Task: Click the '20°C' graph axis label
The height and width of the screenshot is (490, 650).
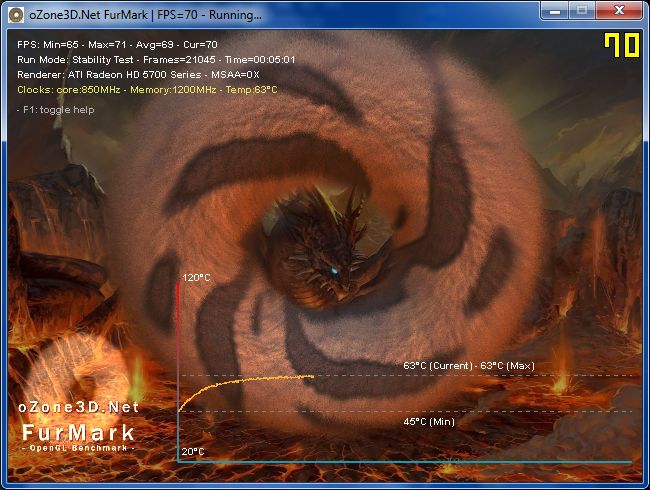Action: [193, 451]
